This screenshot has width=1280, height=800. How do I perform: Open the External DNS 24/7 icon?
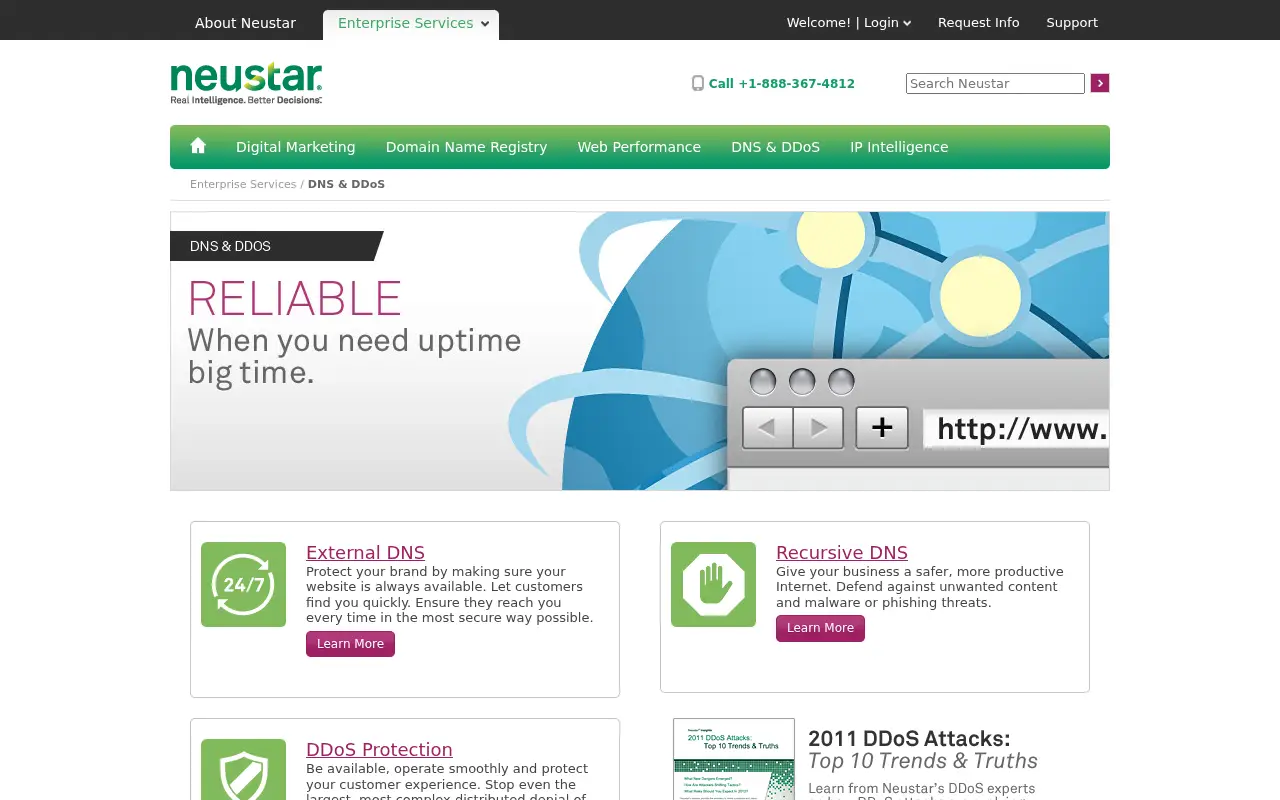coord(243,584)
